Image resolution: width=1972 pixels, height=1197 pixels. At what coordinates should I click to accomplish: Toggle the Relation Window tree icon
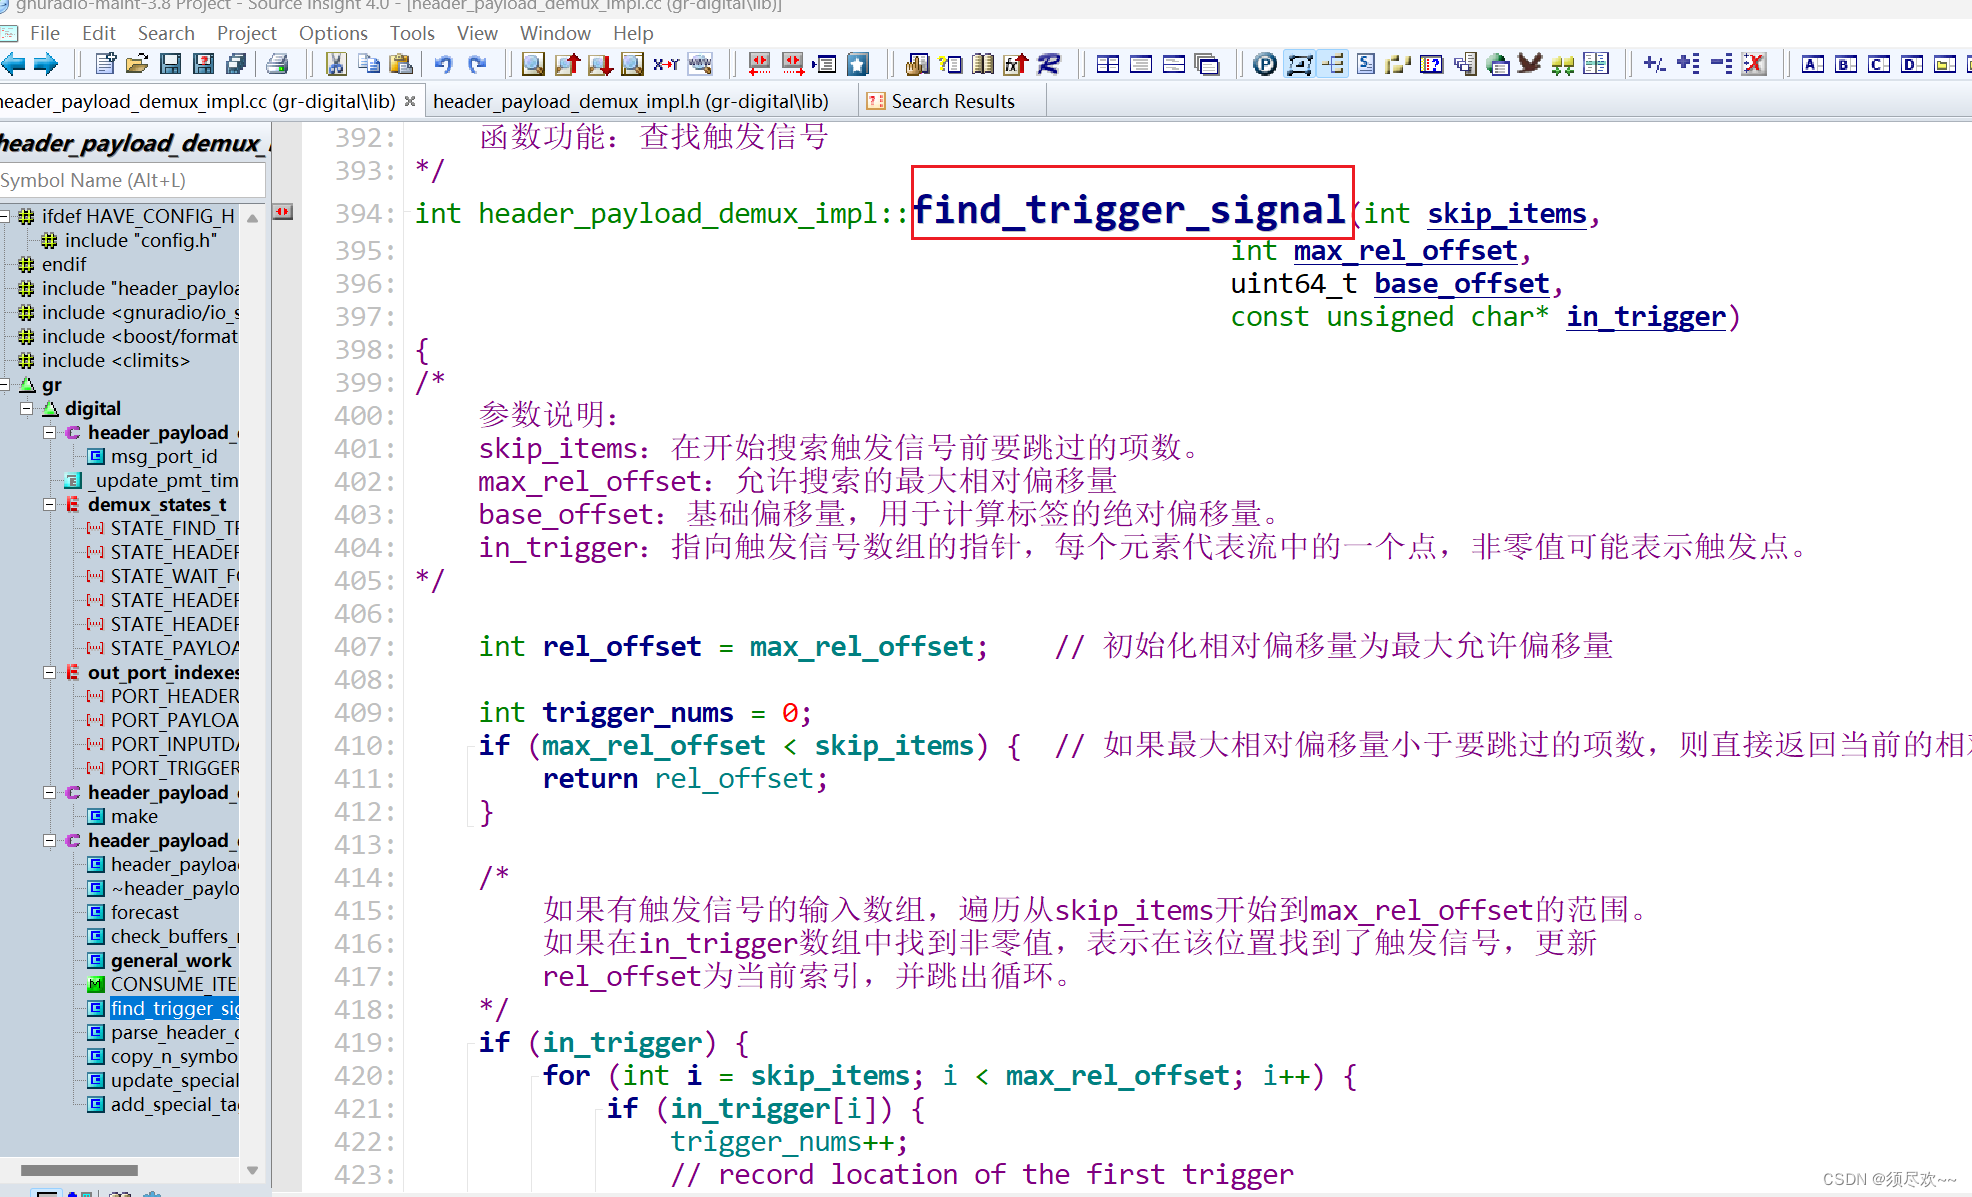pos(1333,65)
